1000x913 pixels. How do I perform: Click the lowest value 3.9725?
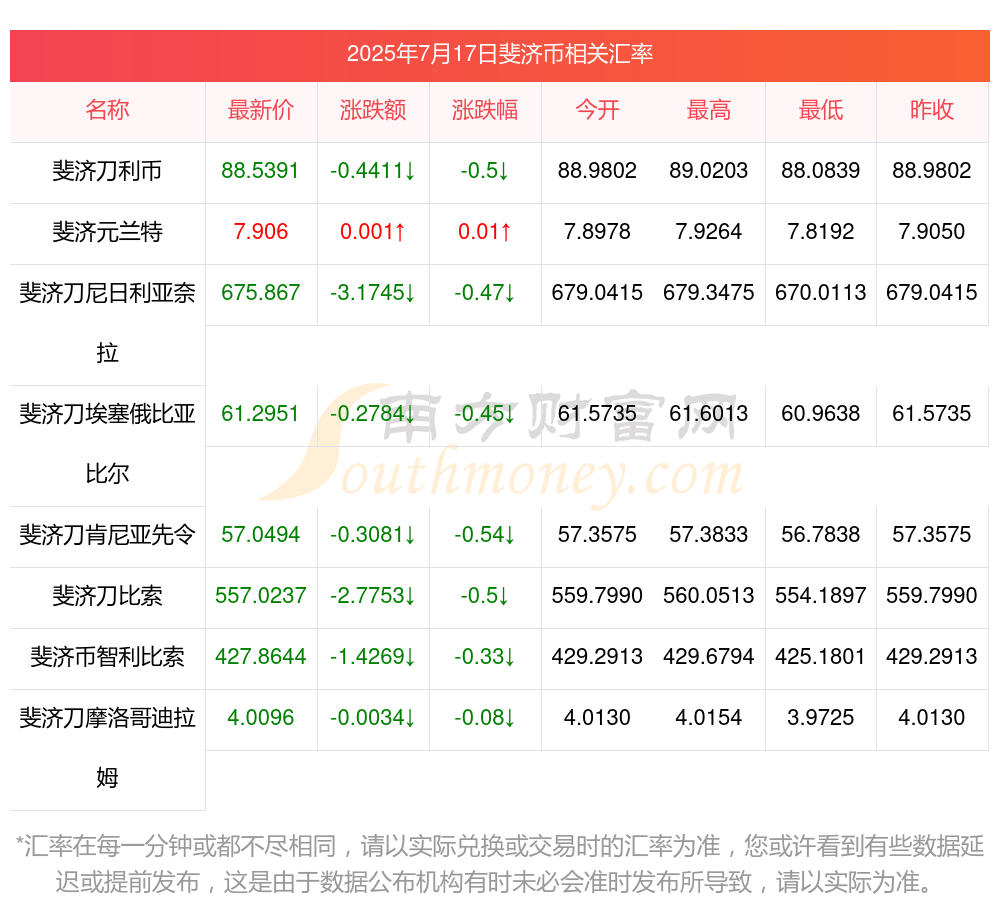821,717
